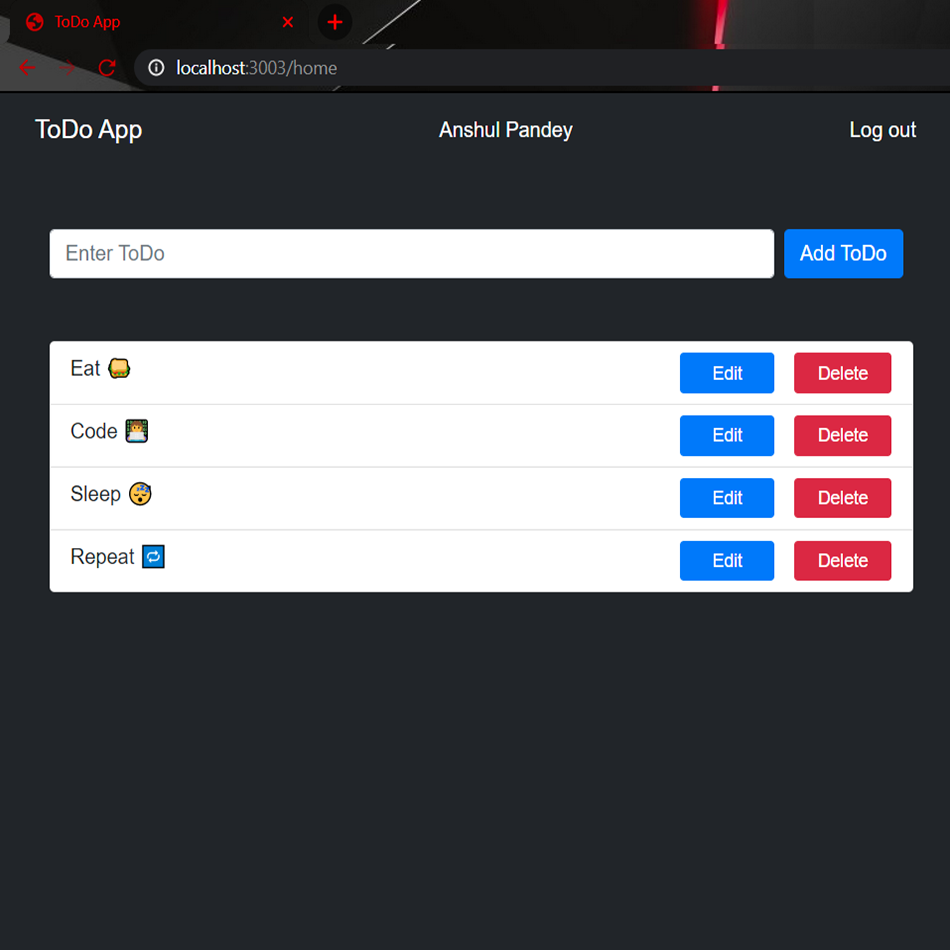Edit the Repeat todo item
This screenshot has height=950, width=950.
click(726, 560)
